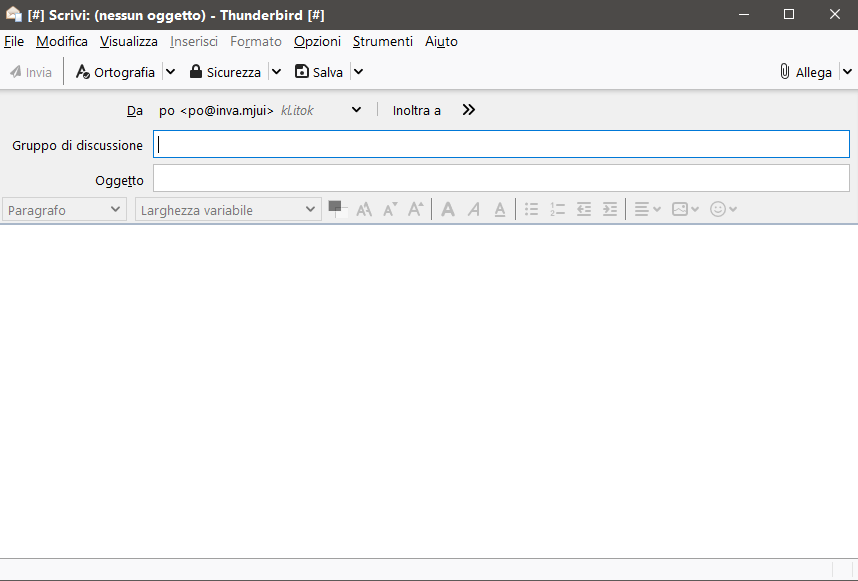Click the Invia send button
Image resolution: width=858 pixels, height=581 pixels.
31,72
